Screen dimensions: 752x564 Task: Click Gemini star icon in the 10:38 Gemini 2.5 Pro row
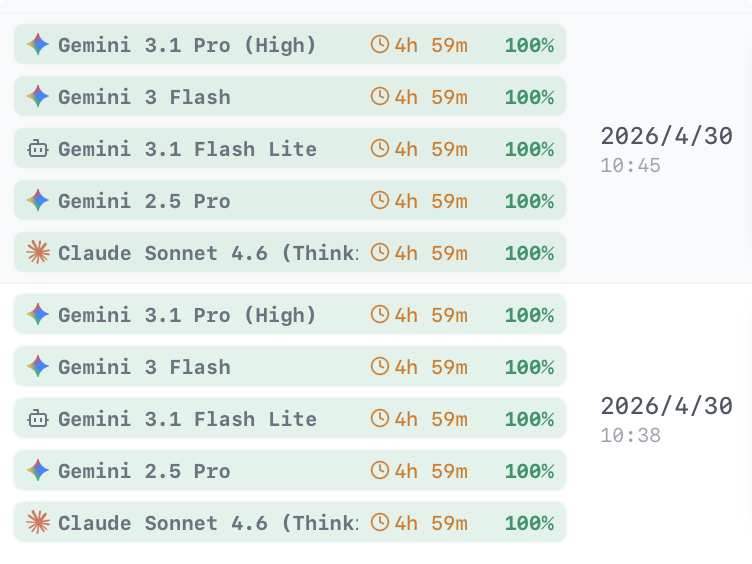(38, 470)
